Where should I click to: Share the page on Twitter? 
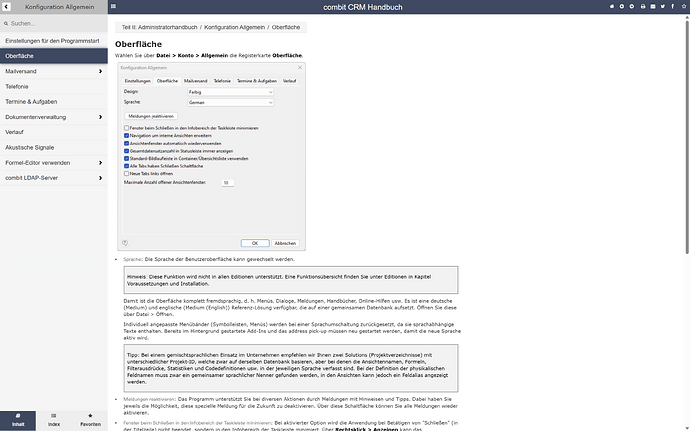click(663, 7)
